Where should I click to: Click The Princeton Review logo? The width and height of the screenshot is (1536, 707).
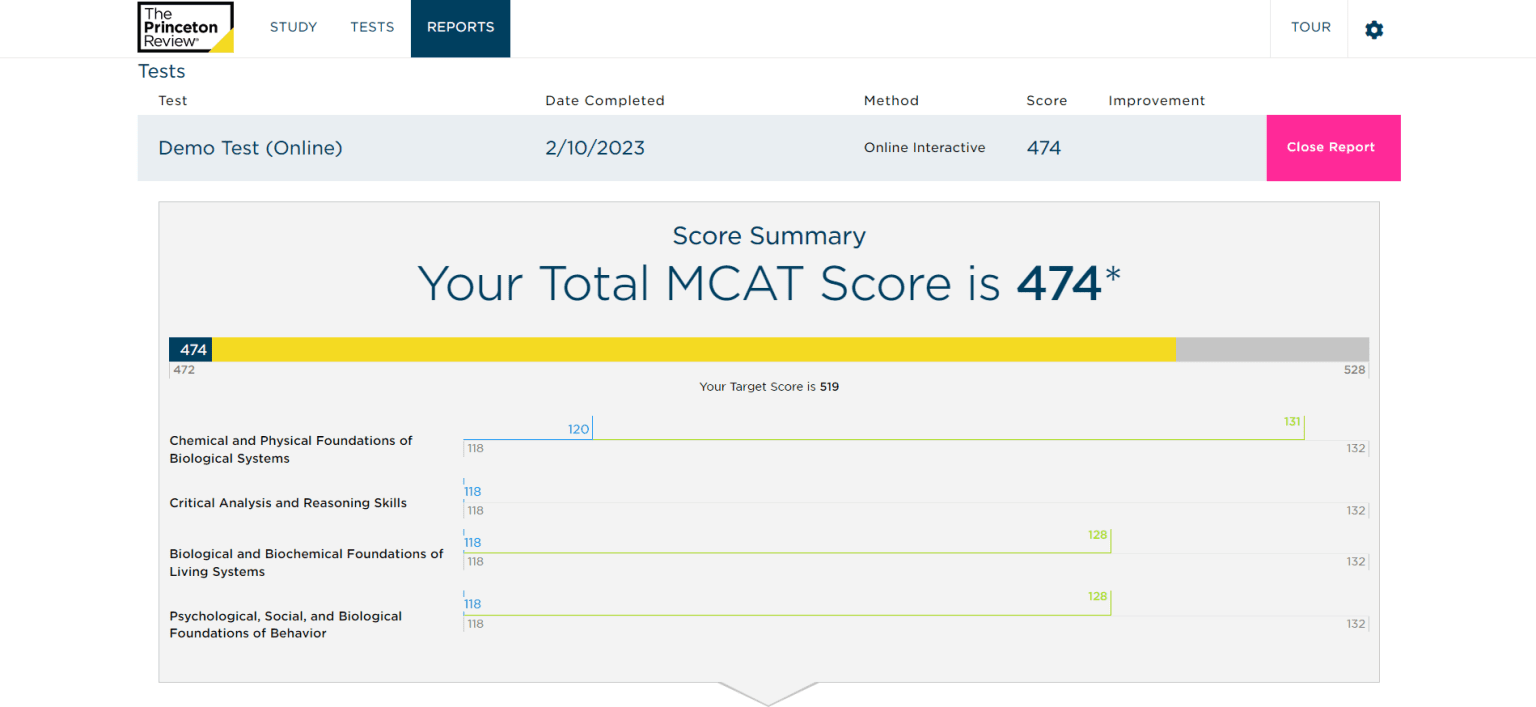click(185, 27)
